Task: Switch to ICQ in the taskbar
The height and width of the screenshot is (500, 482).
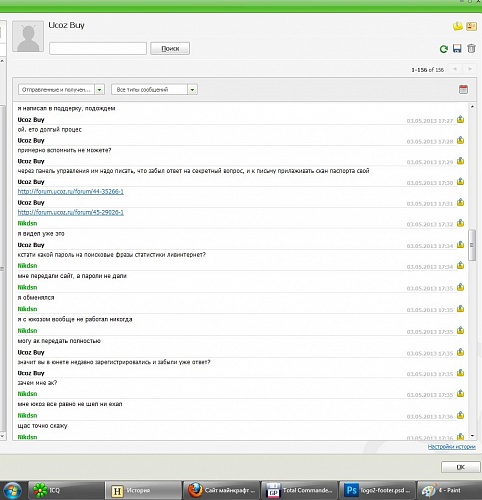Action: (x=66, y=490)
